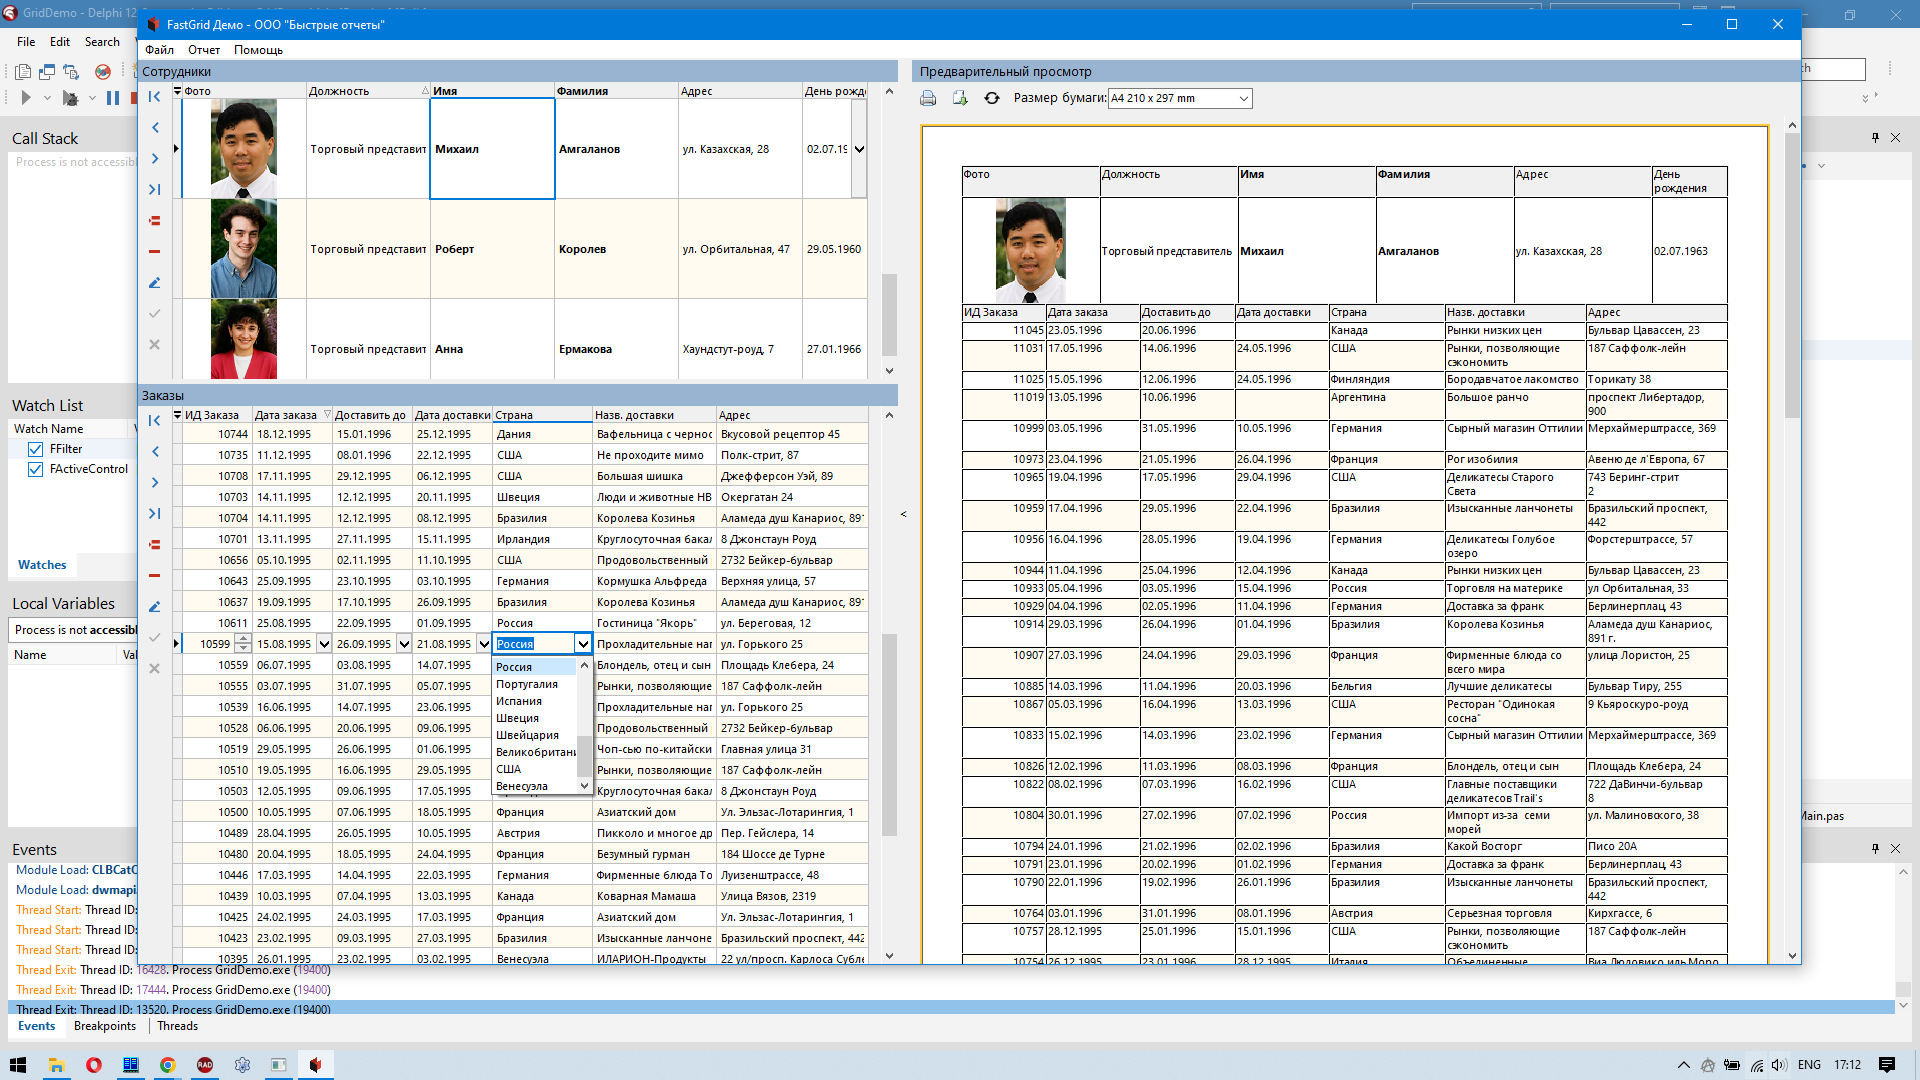Click next record arrow in Сотрудники navigator
The height and width of the screenshot is (1080, 1920).
point(154,159)
